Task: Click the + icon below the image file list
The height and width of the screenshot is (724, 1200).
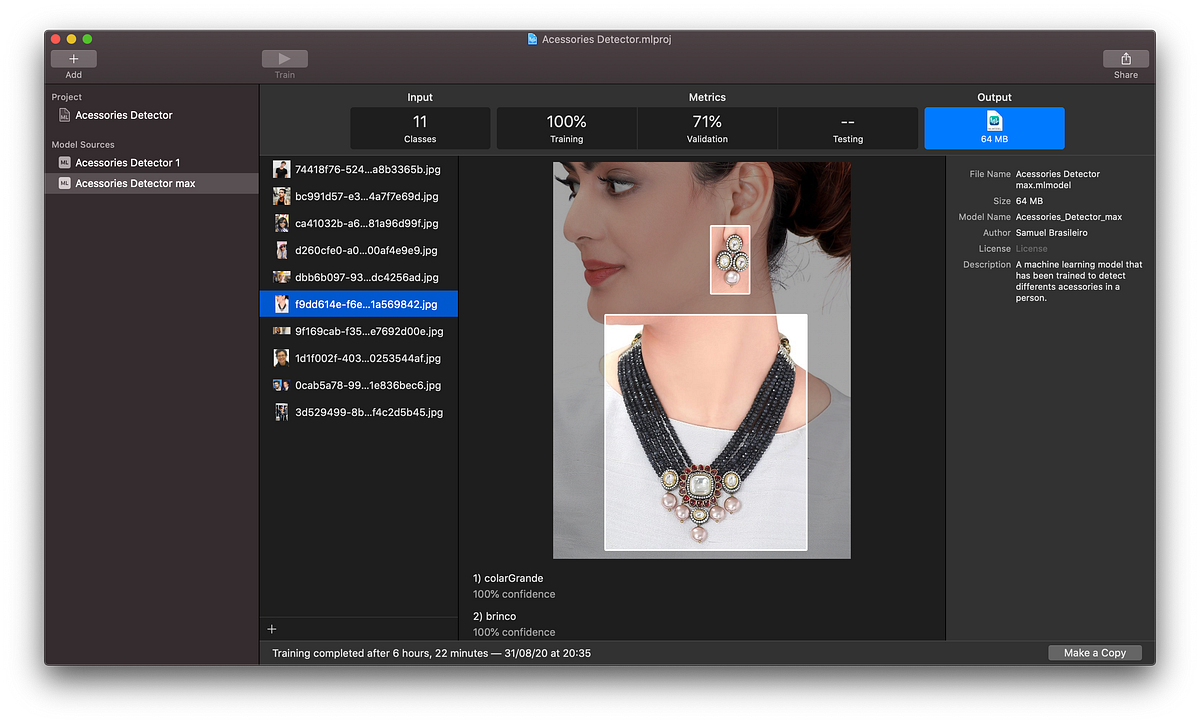Action: (271, 628)
